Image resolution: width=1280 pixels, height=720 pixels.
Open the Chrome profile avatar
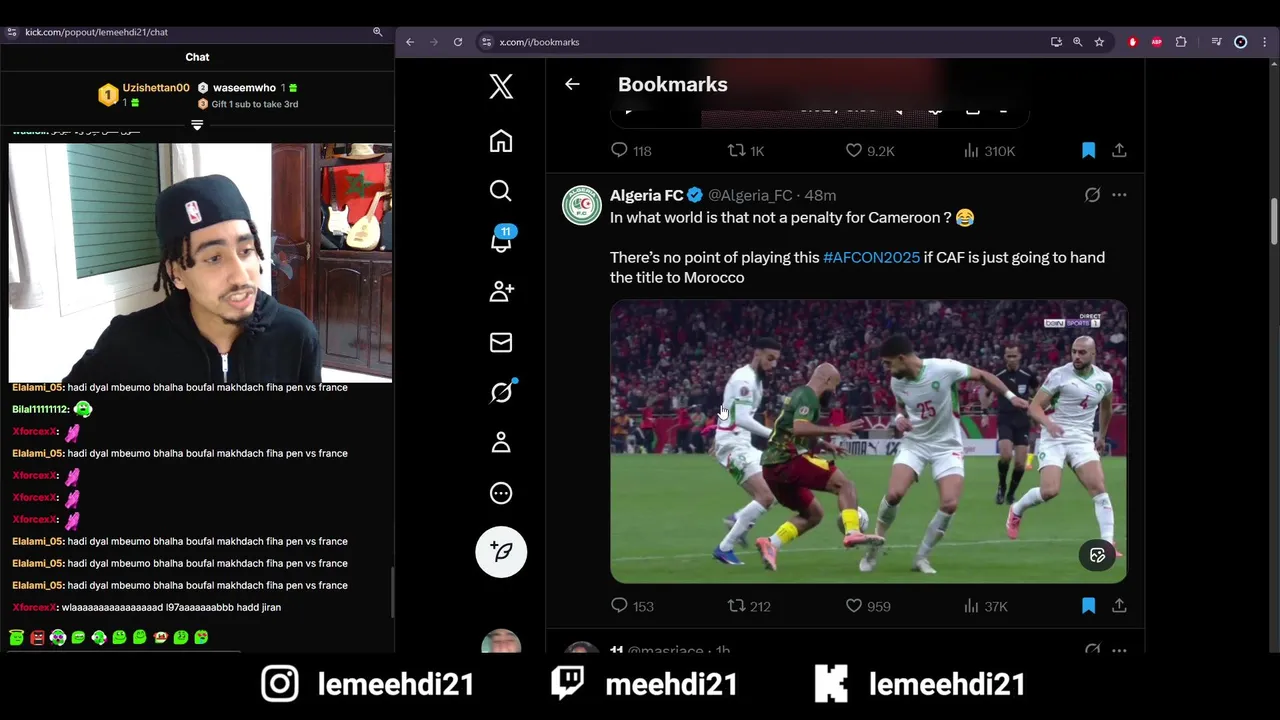(1241, 42)
